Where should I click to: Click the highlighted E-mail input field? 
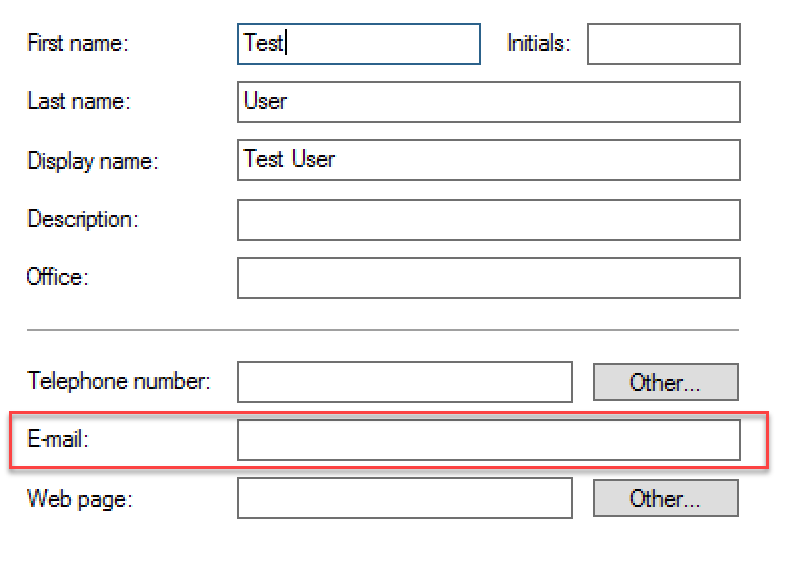(x=488, y=440)
